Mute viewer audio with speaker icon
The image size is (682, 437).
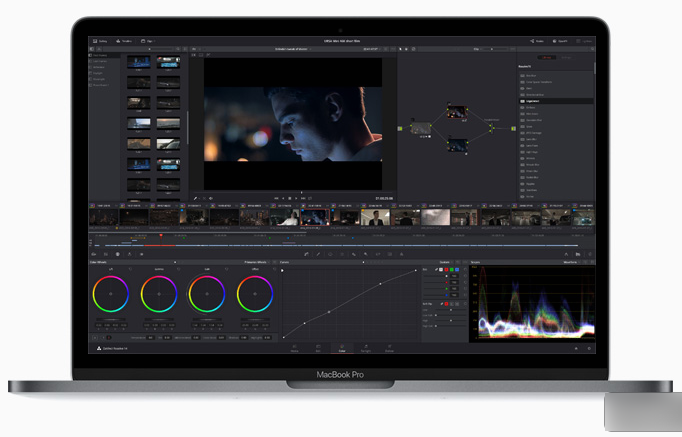pos(211,198)
